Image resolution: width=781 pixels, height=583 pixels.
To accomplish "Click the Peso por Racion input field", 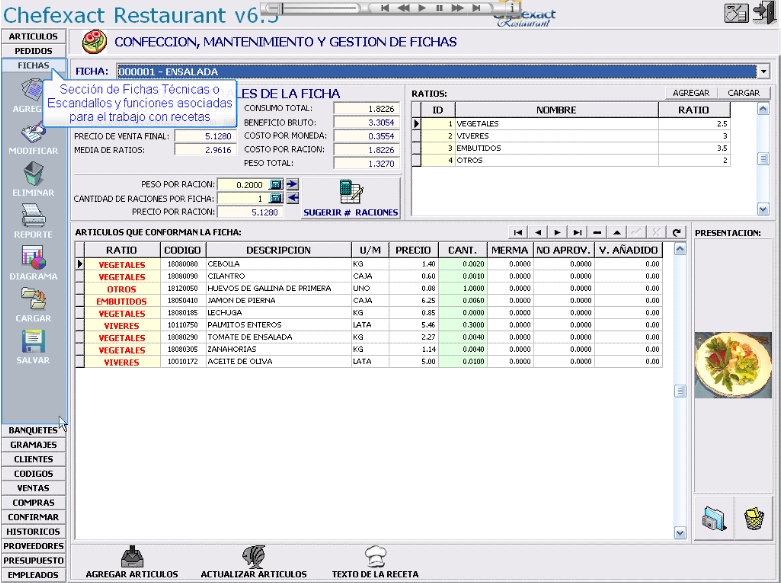I will coord(243,185).
